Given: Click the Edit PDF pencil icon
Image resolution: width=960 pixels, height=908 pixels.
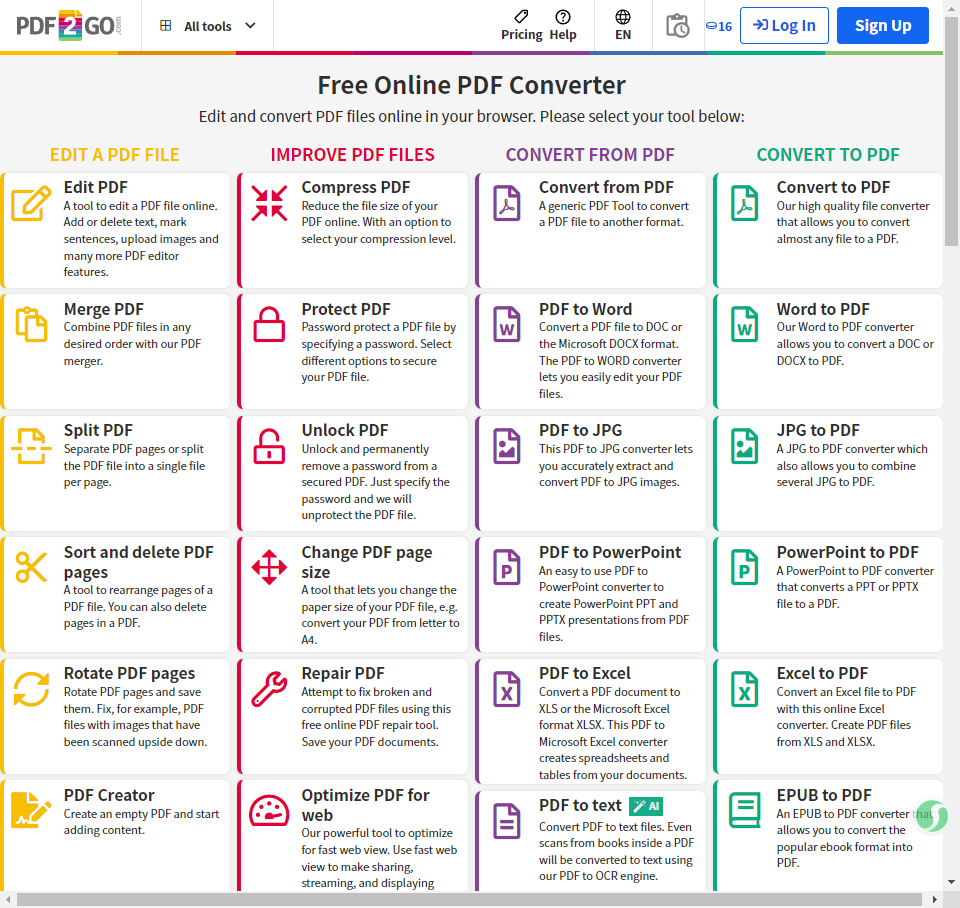Looking at the screenshot, I should tap(31, 203).
